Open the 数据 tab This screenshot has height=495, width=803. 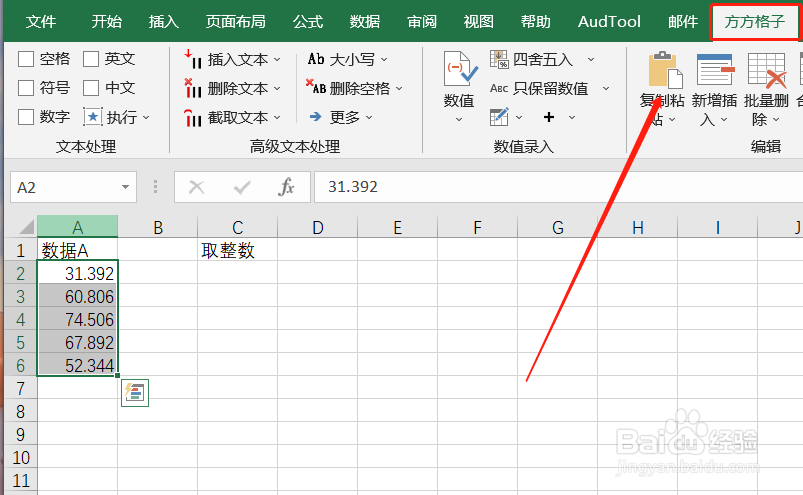(365, 21)
